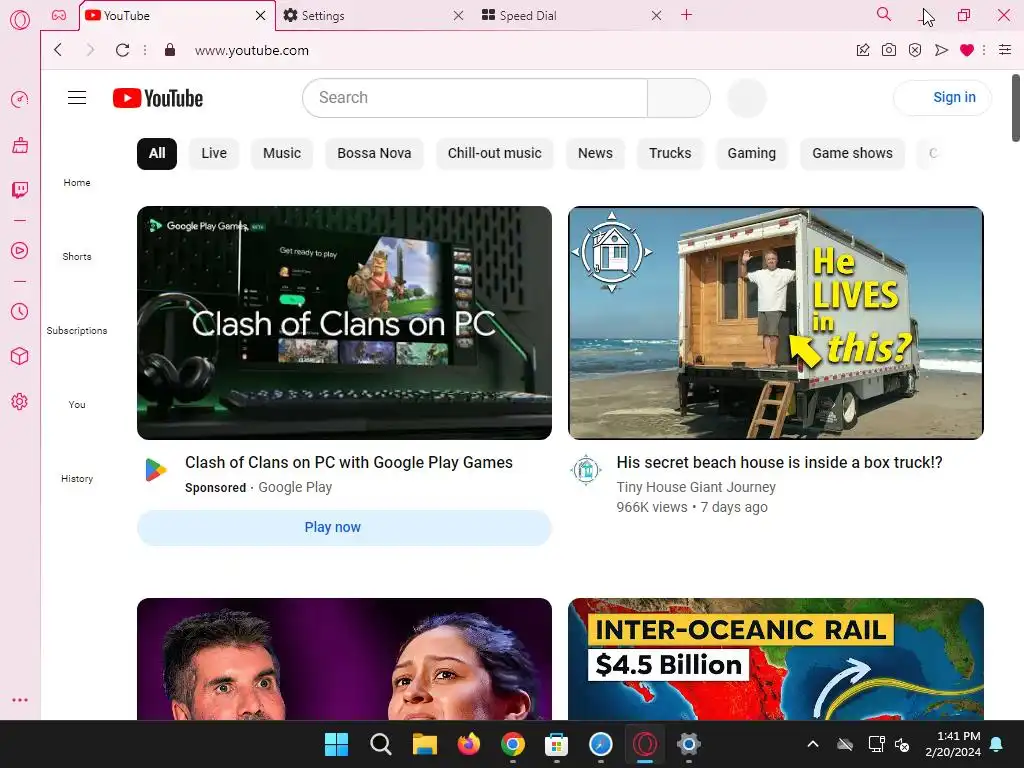Open Twitch panel in sidebar
Screen dimensions: 1024x768
tap(20, 190)
